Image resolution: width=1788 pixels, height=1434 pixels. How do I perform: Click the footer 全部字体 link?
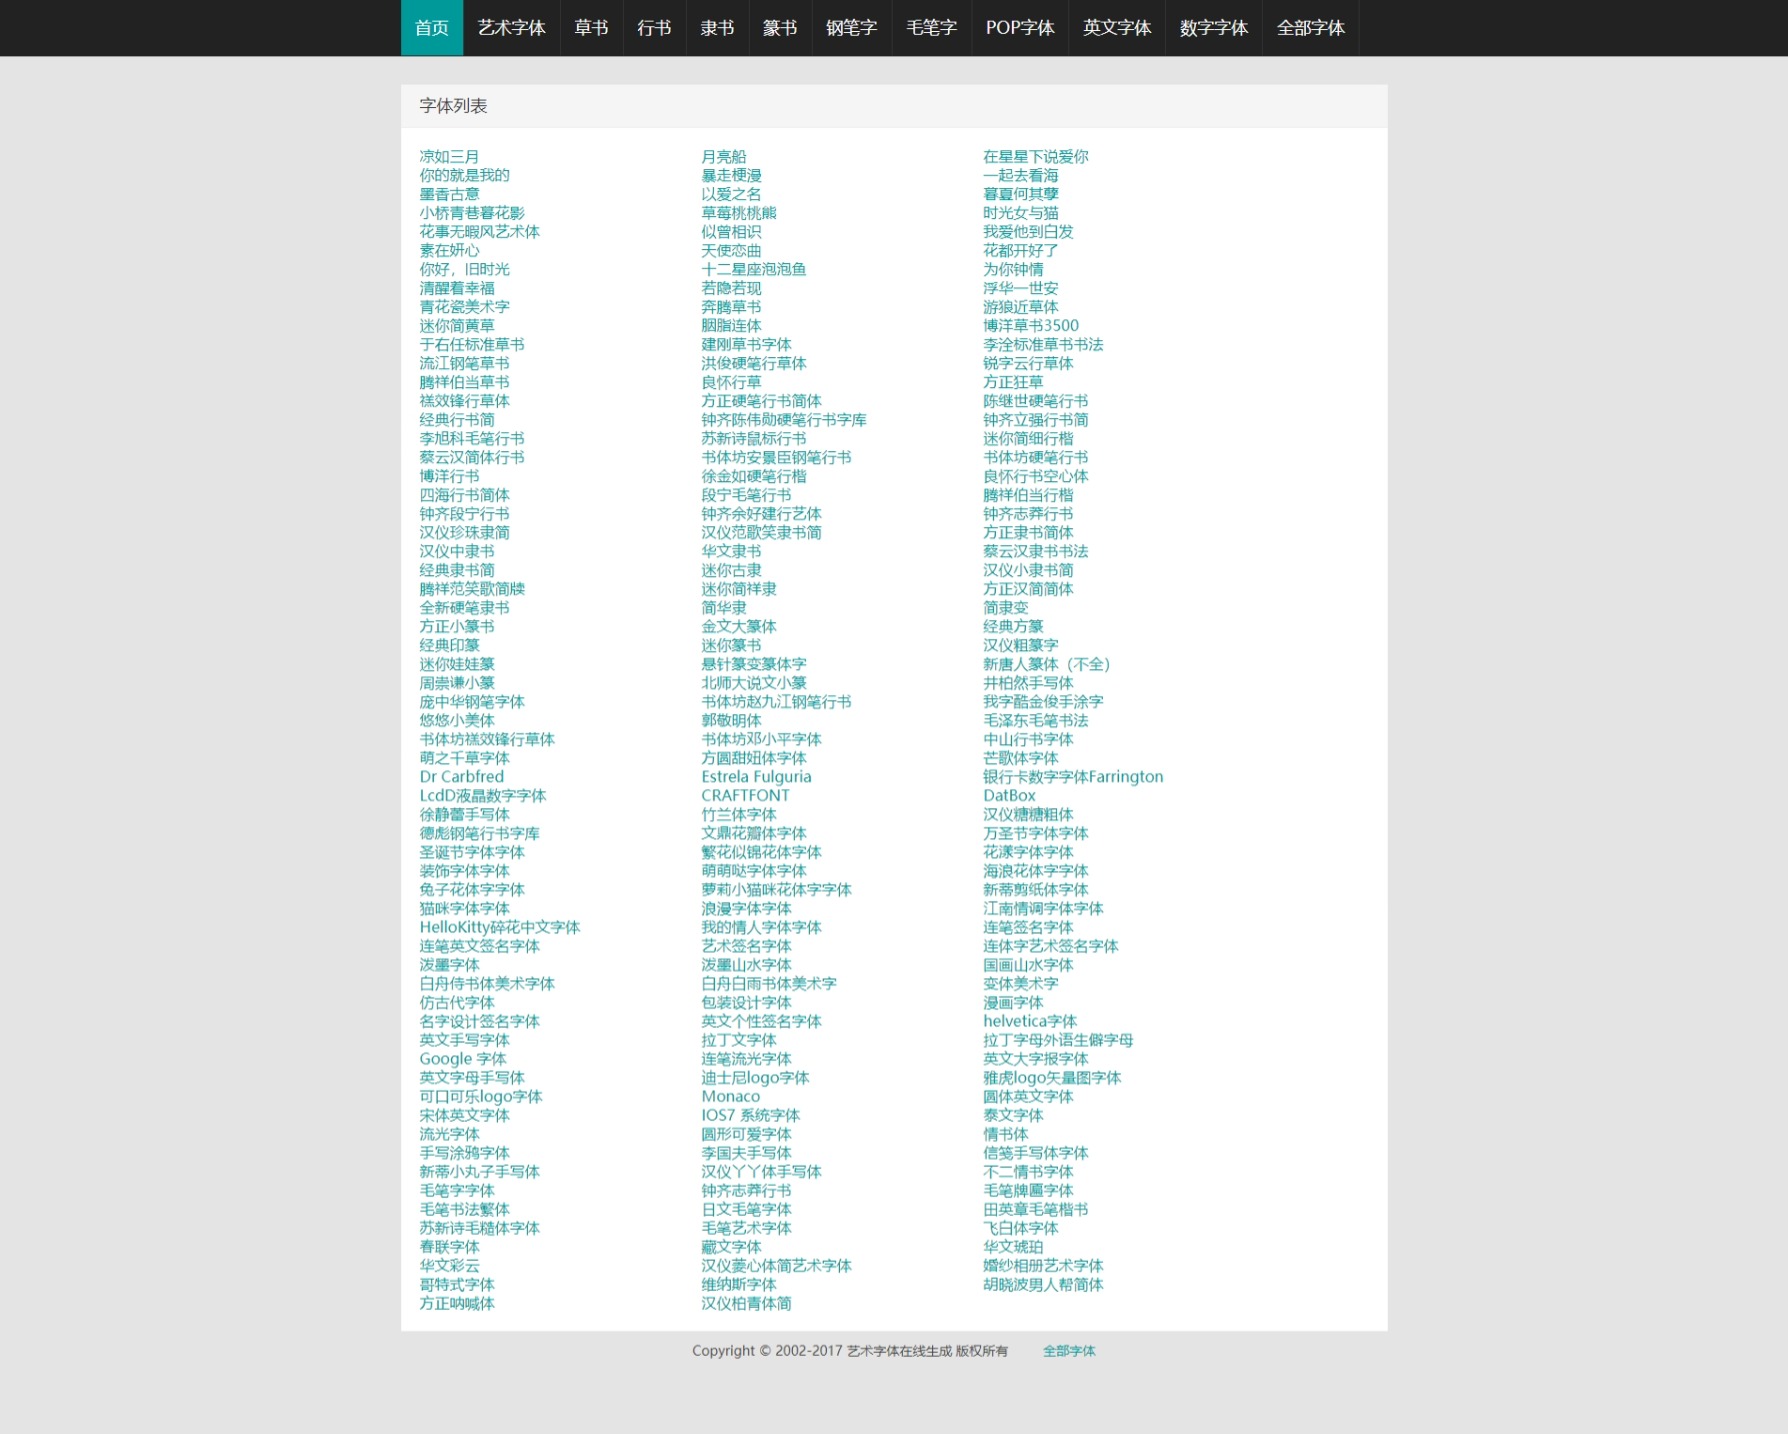pos(1068,1351)
